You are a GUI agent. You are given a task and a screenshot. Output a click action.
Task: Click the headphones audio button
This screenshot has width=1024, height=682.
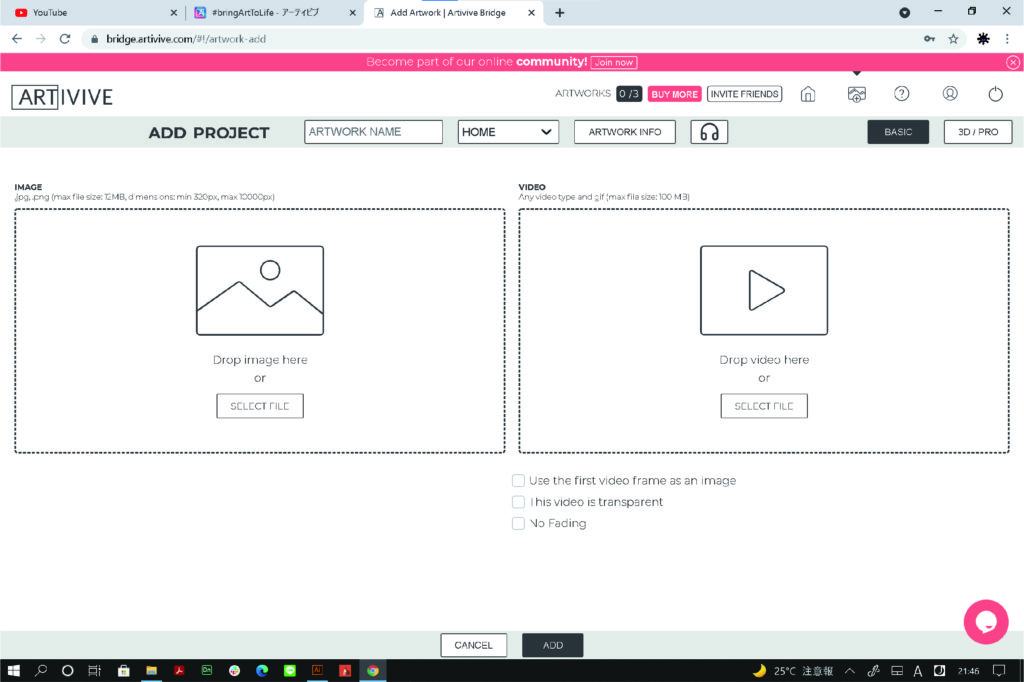click(x=709, y=132)
